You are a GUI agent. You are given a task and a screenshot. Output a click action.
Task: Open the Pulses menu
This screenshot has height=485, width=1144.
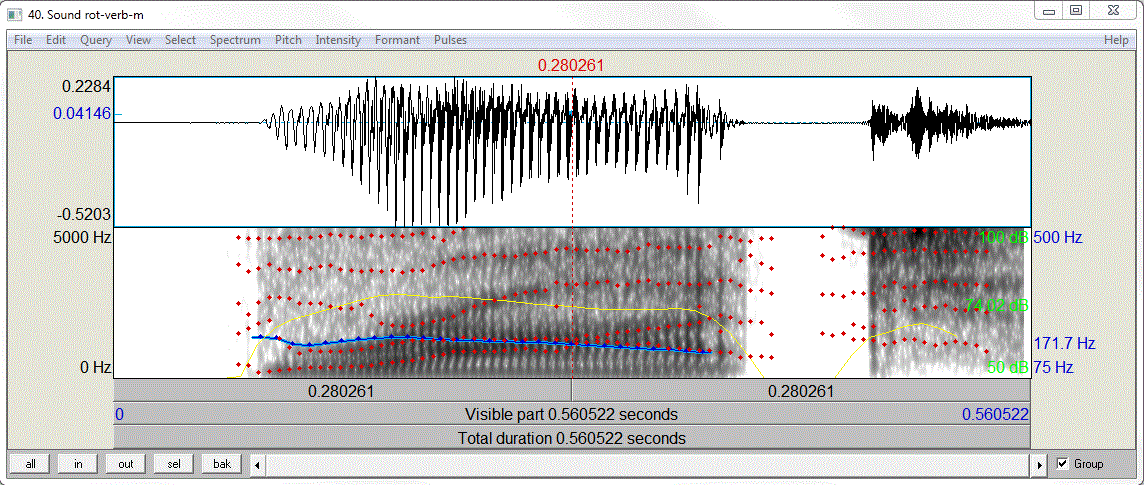(x=450, y=40)
